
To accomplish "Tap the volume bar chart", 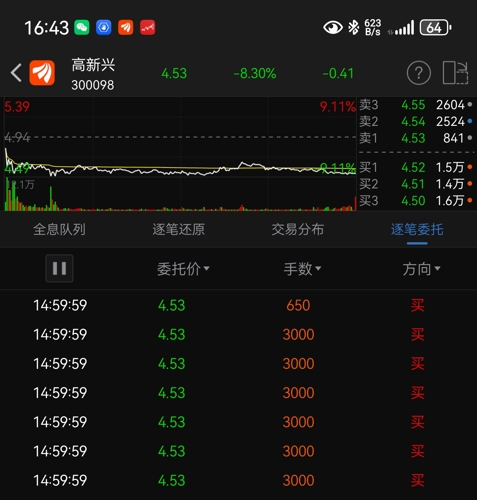I will (180, 194).
